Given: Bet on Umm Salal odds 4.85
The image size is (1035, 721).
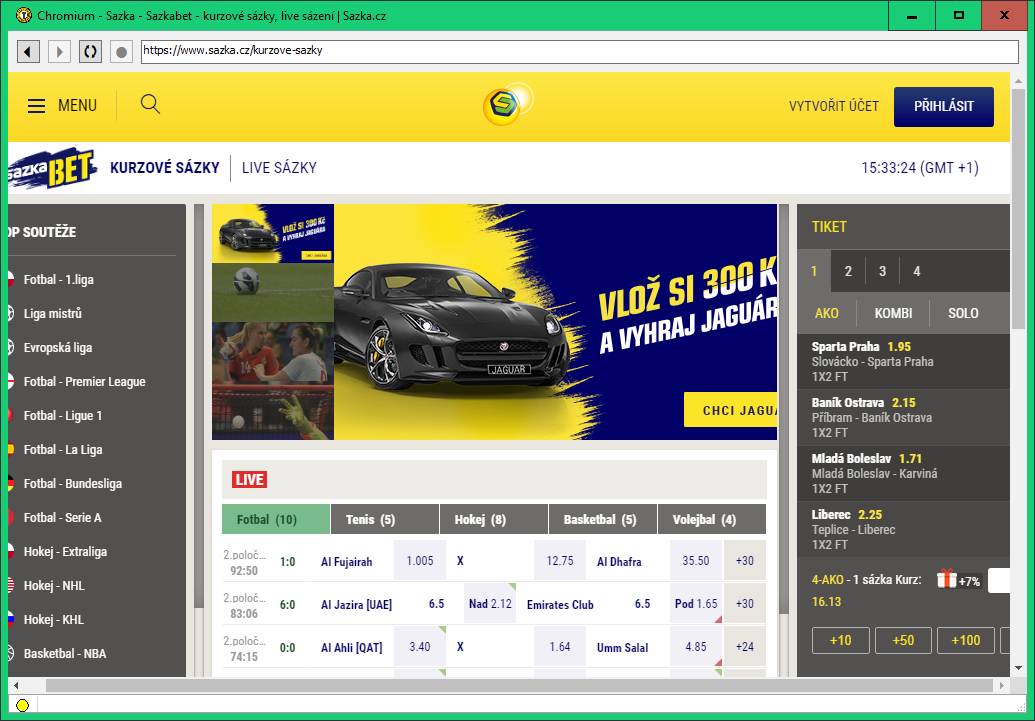Looking at the screenshot, I should 696,646.
